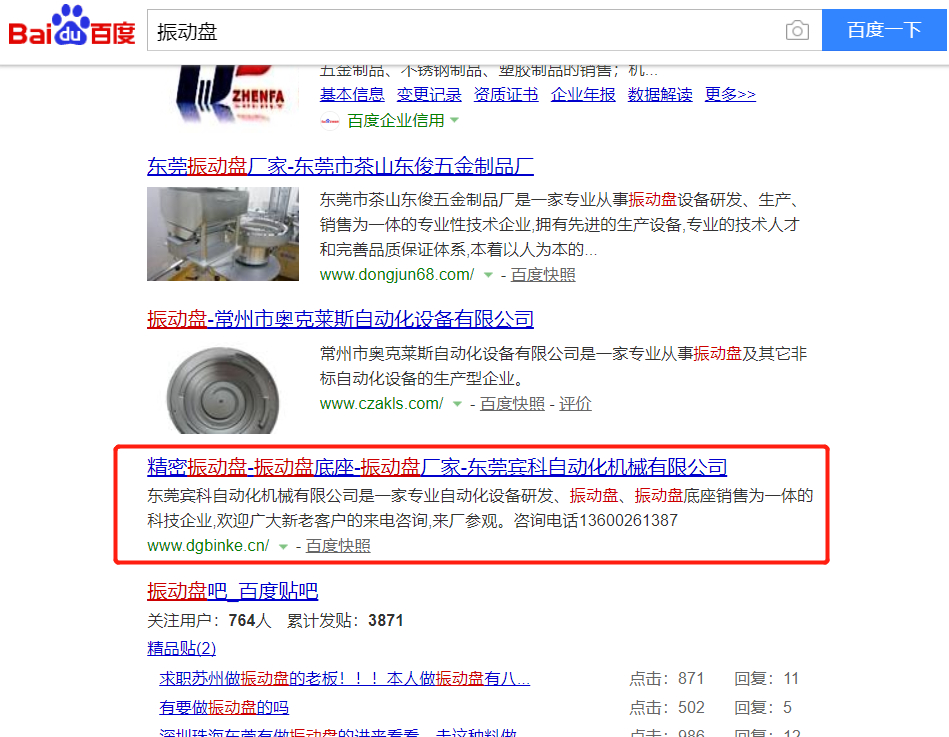The width and height of the screenshot is (949, 737).
Task: Click the 百度企业信用 badge icon
Action: pyautogui.click(x=329, y=121)
